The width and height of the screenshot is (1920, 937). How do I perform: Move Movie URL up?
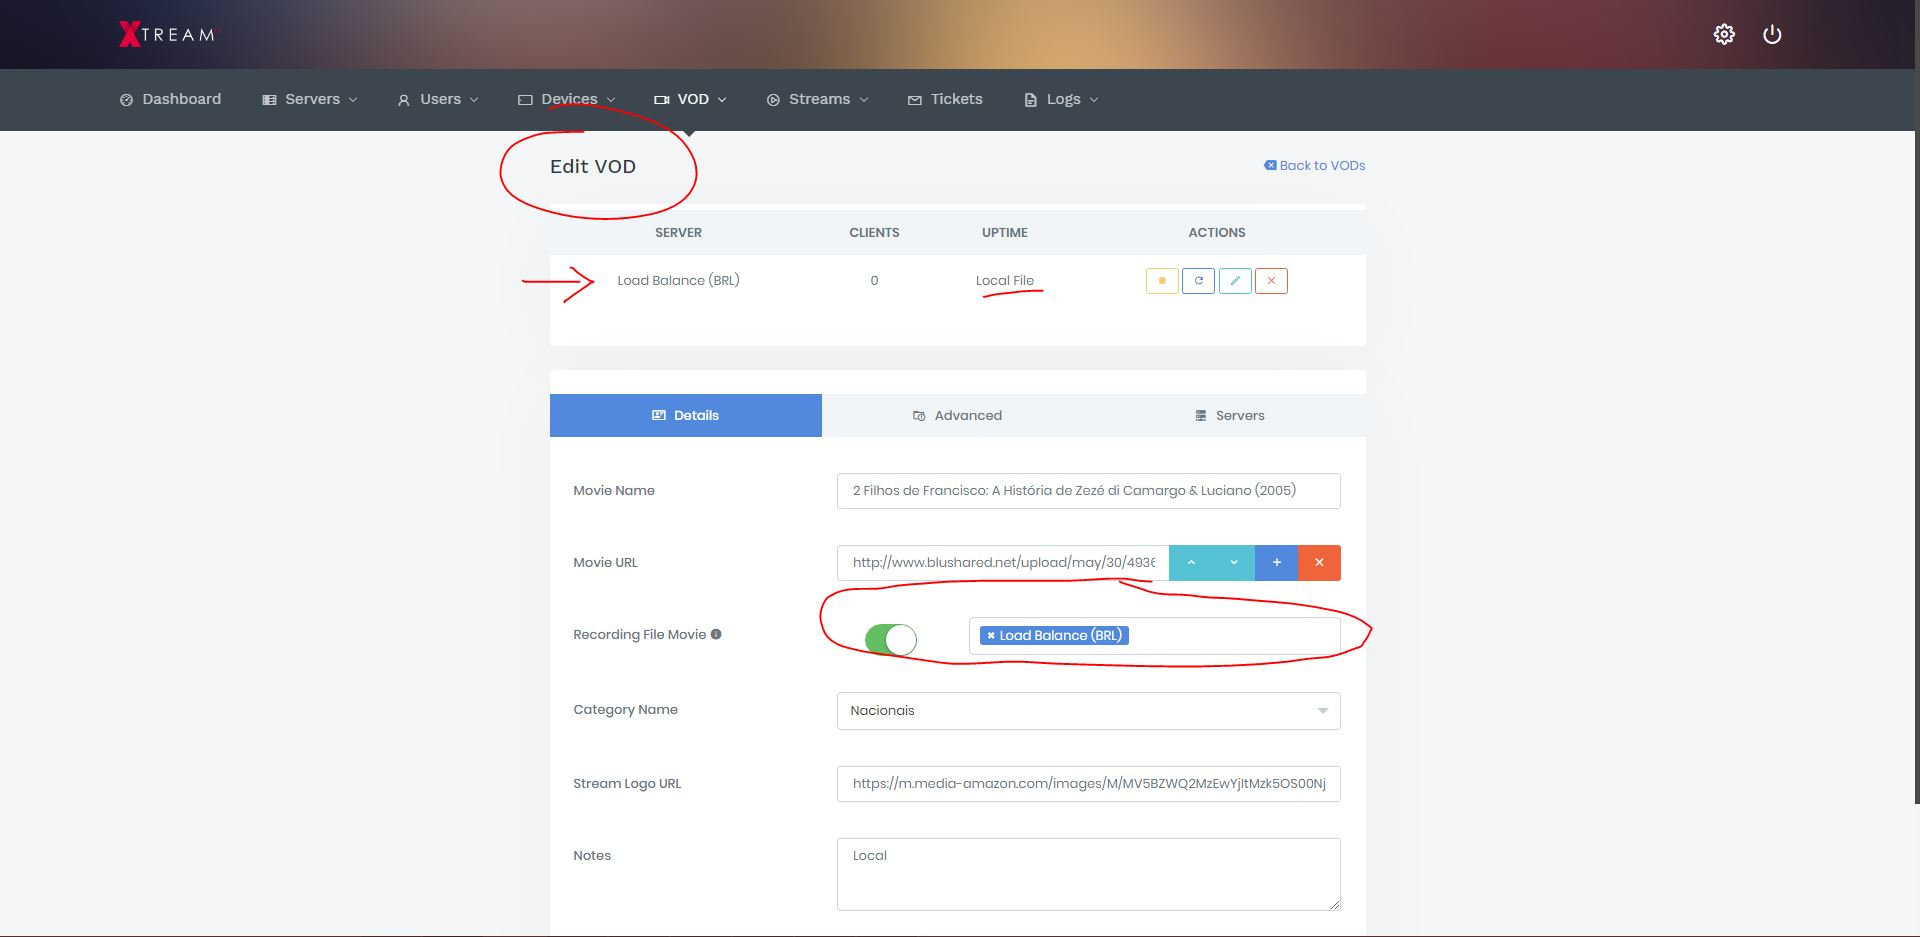[x=1191, y=563]
